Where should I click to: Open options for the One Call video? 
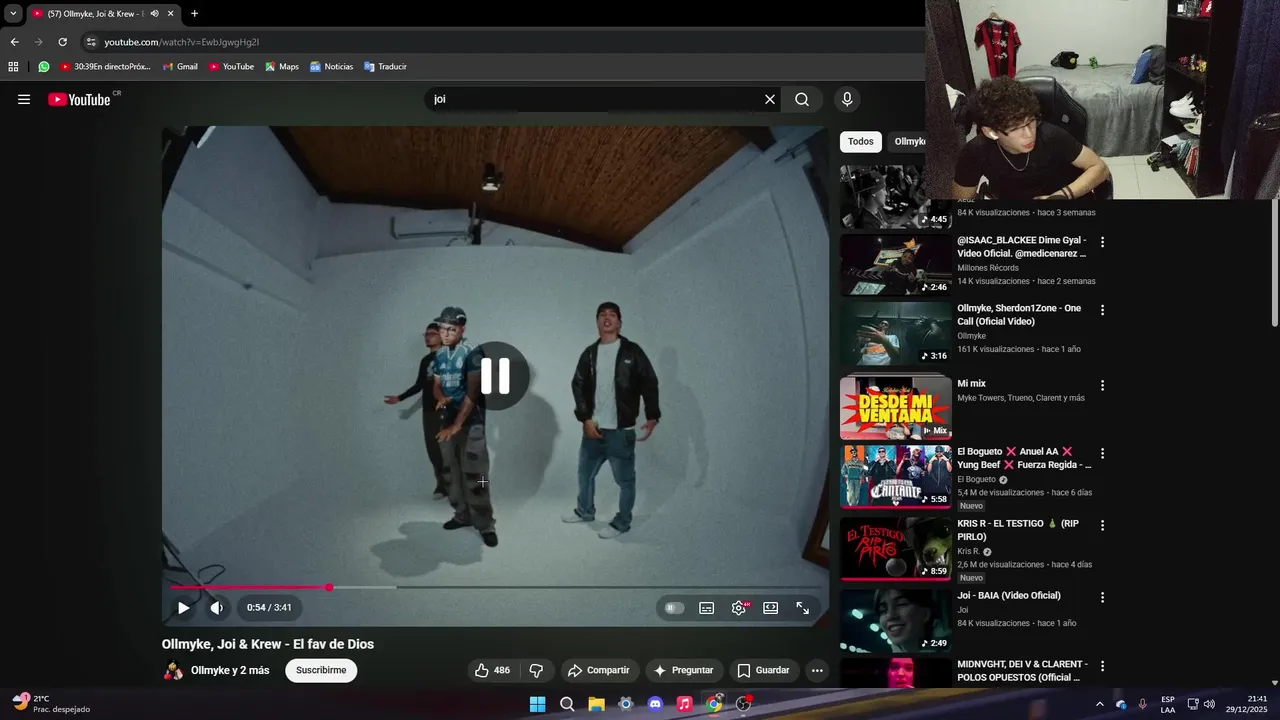coord(1103,310)
